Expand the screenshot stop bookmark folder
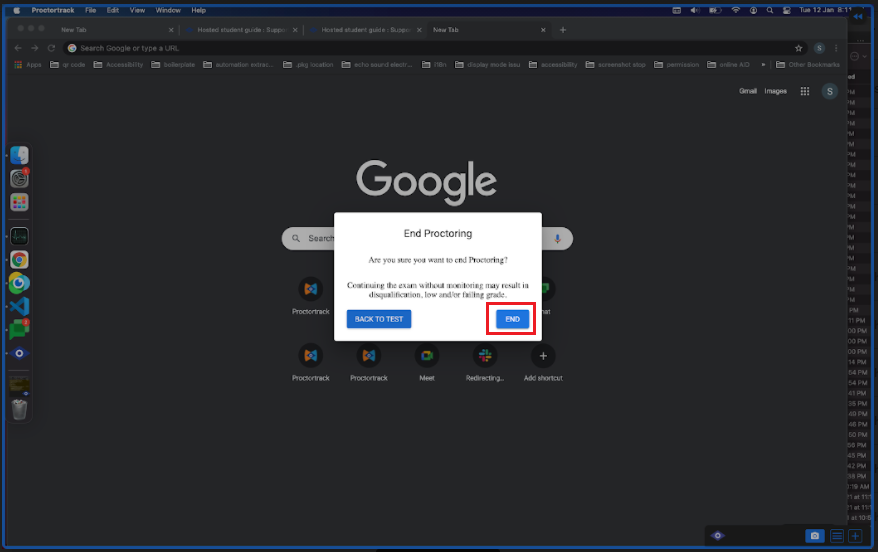 coord(615,65)
